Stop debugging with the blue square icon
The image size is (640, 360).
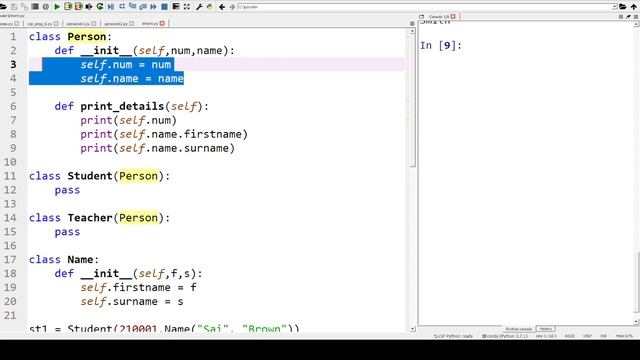point(164,7)
